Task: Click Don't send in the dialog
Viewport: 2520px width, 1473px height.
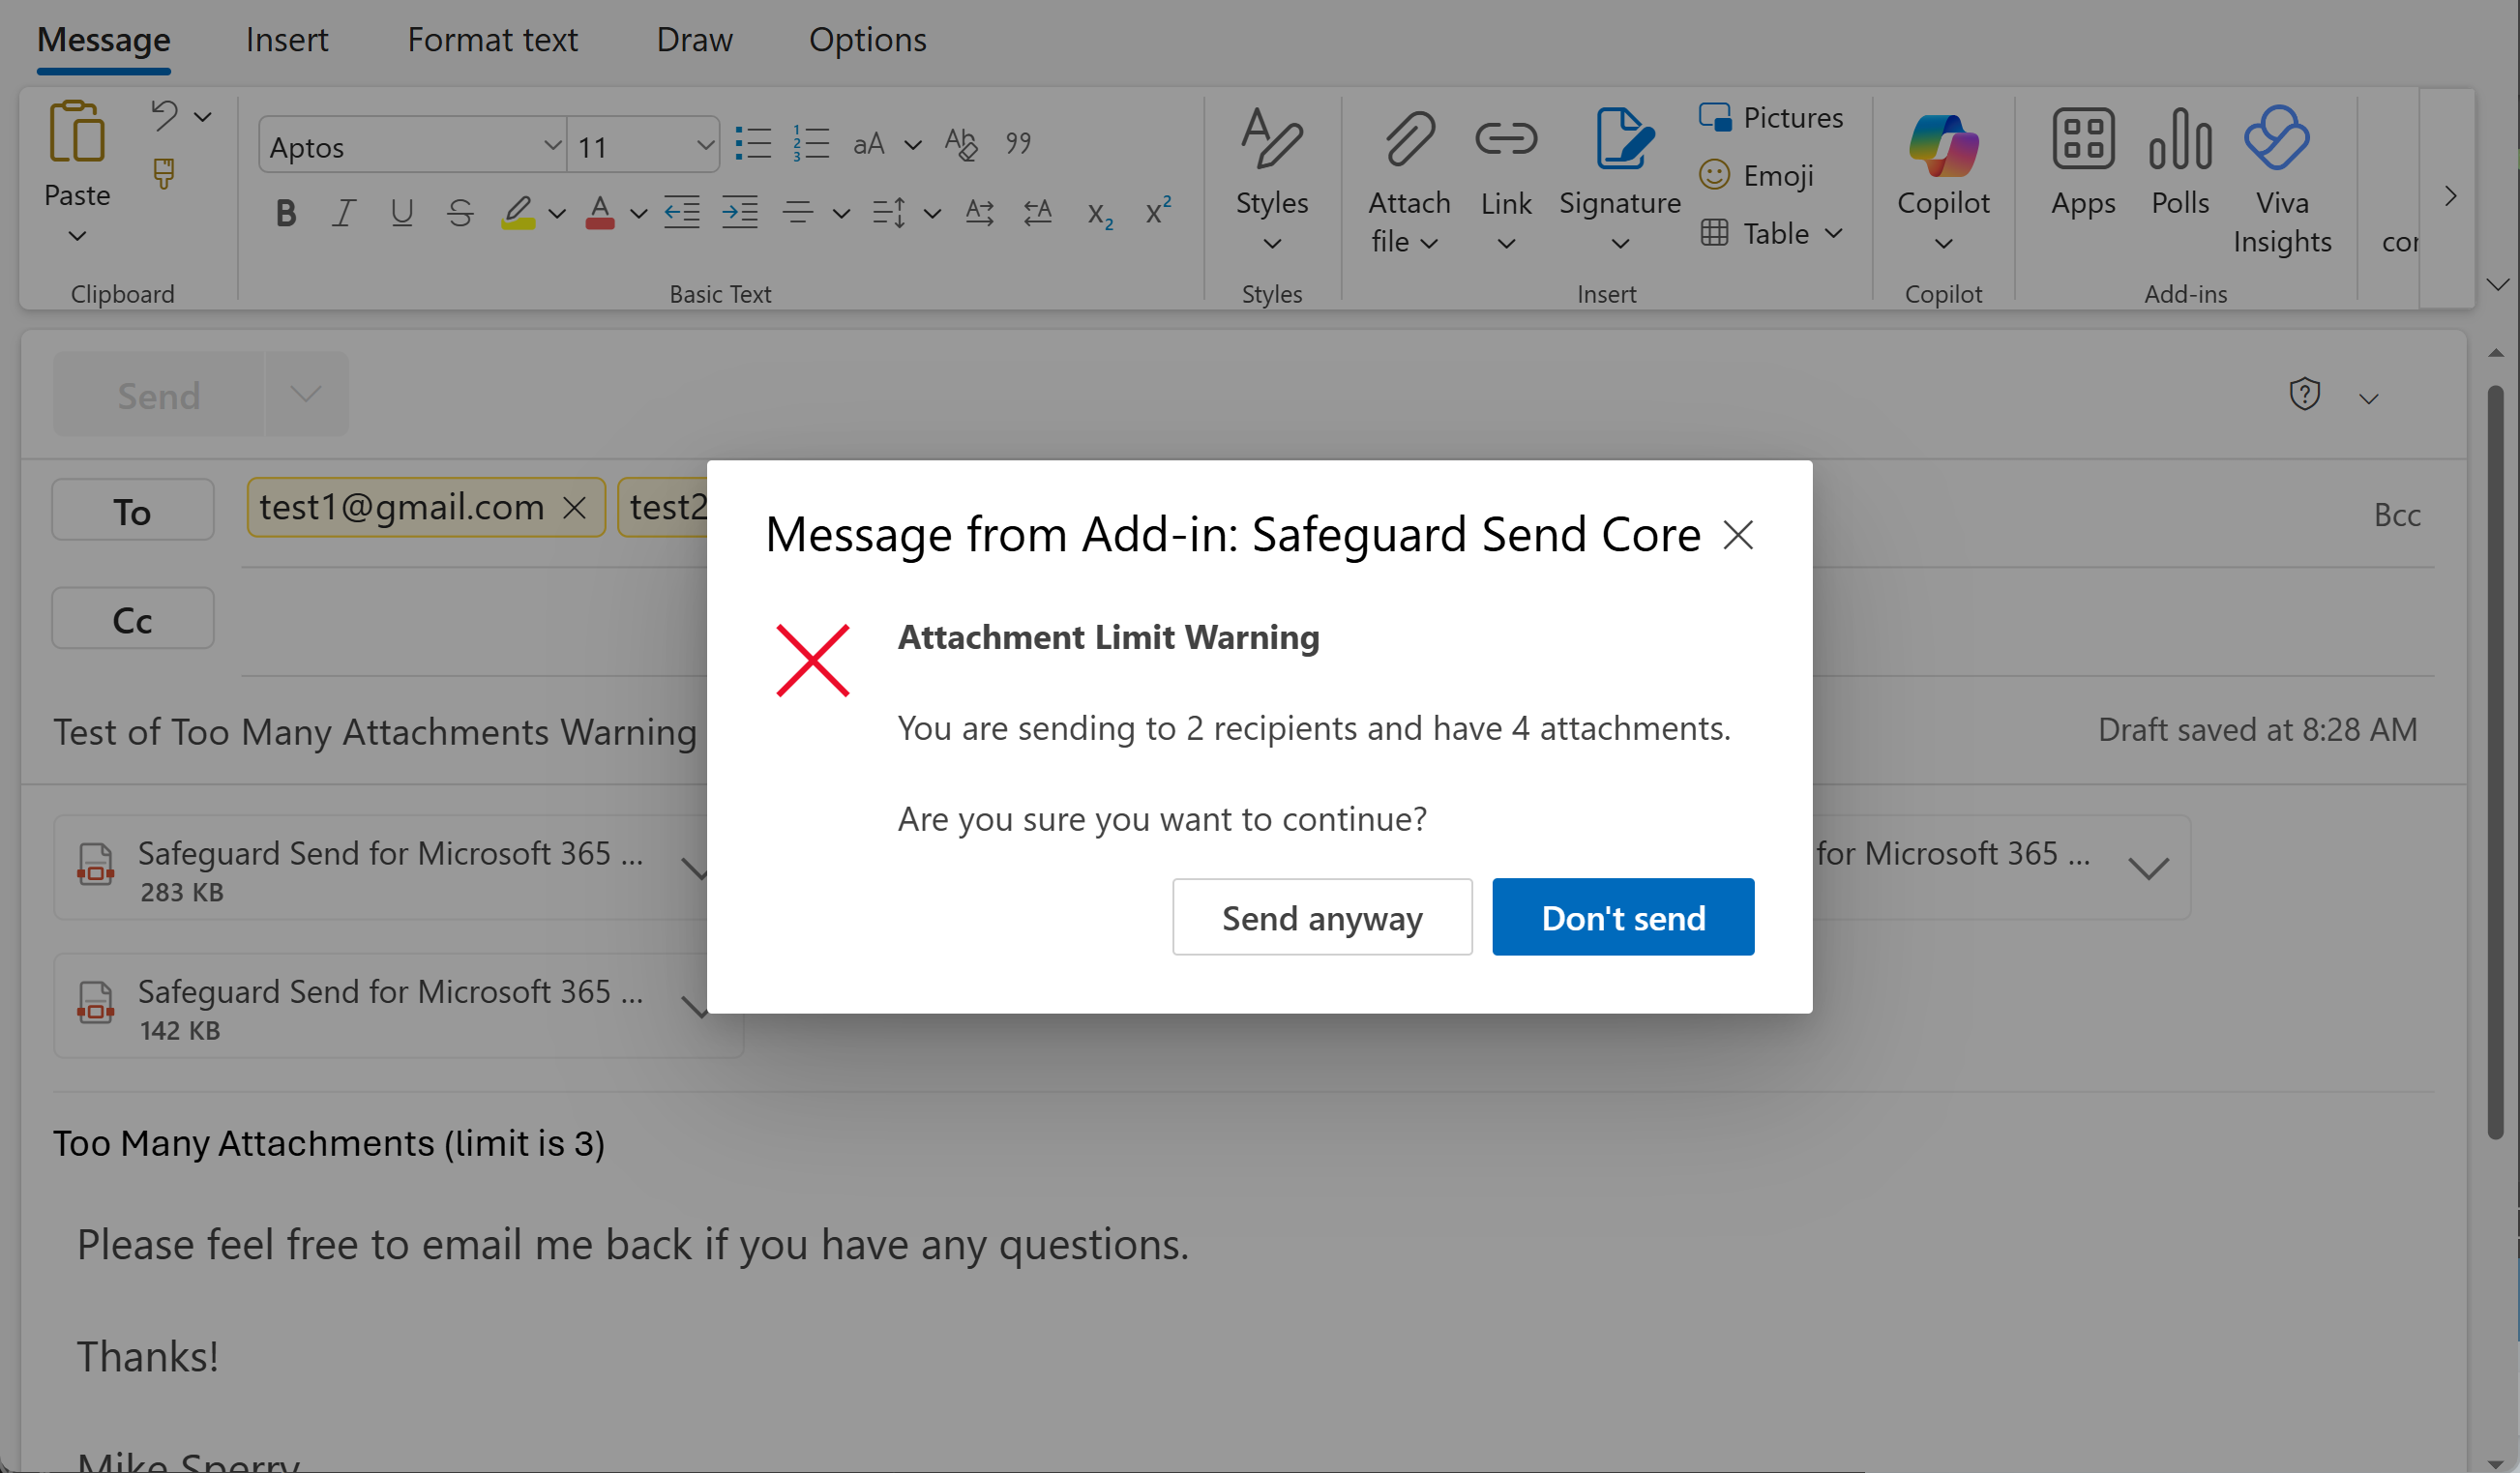Action: point(1623,917)
